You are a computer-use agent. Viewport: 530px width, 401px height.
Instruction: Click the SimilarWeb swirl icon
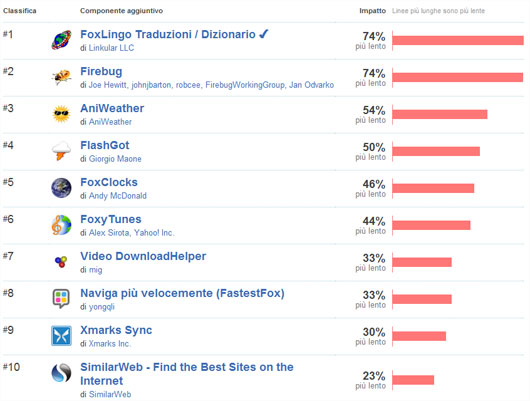click(x=62, y=373)
